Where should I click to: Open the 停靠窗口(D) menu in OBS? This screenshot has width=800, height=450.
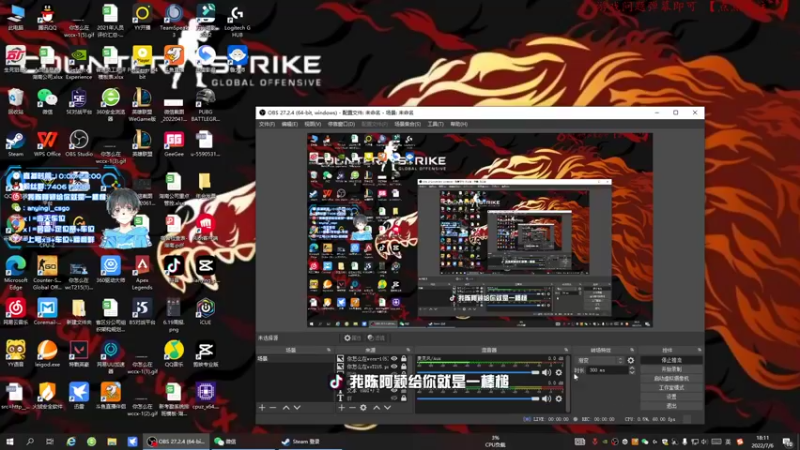click(341, 124)
